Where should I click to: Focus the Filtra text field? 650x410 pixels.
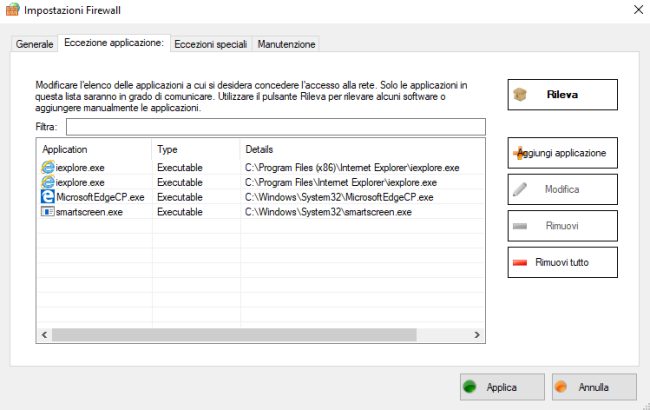click(x=275, y=127)
